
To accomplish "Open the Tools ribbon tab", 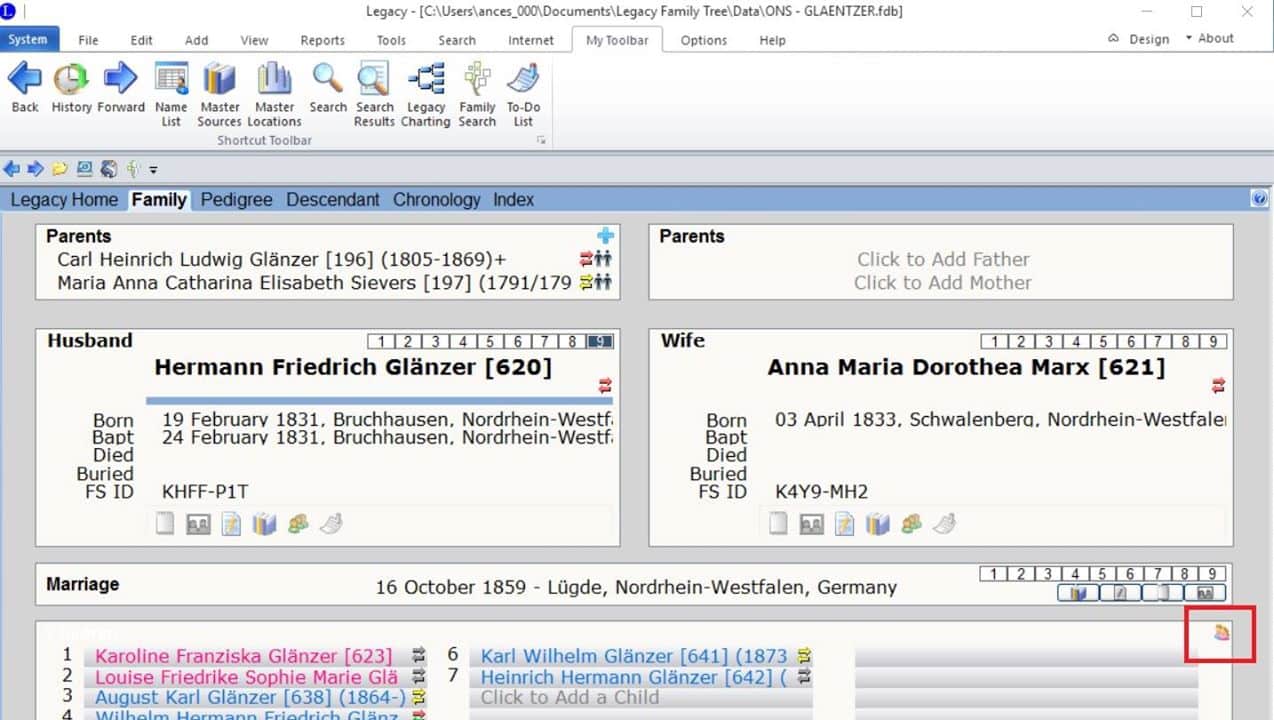I will tap(391, 40).
